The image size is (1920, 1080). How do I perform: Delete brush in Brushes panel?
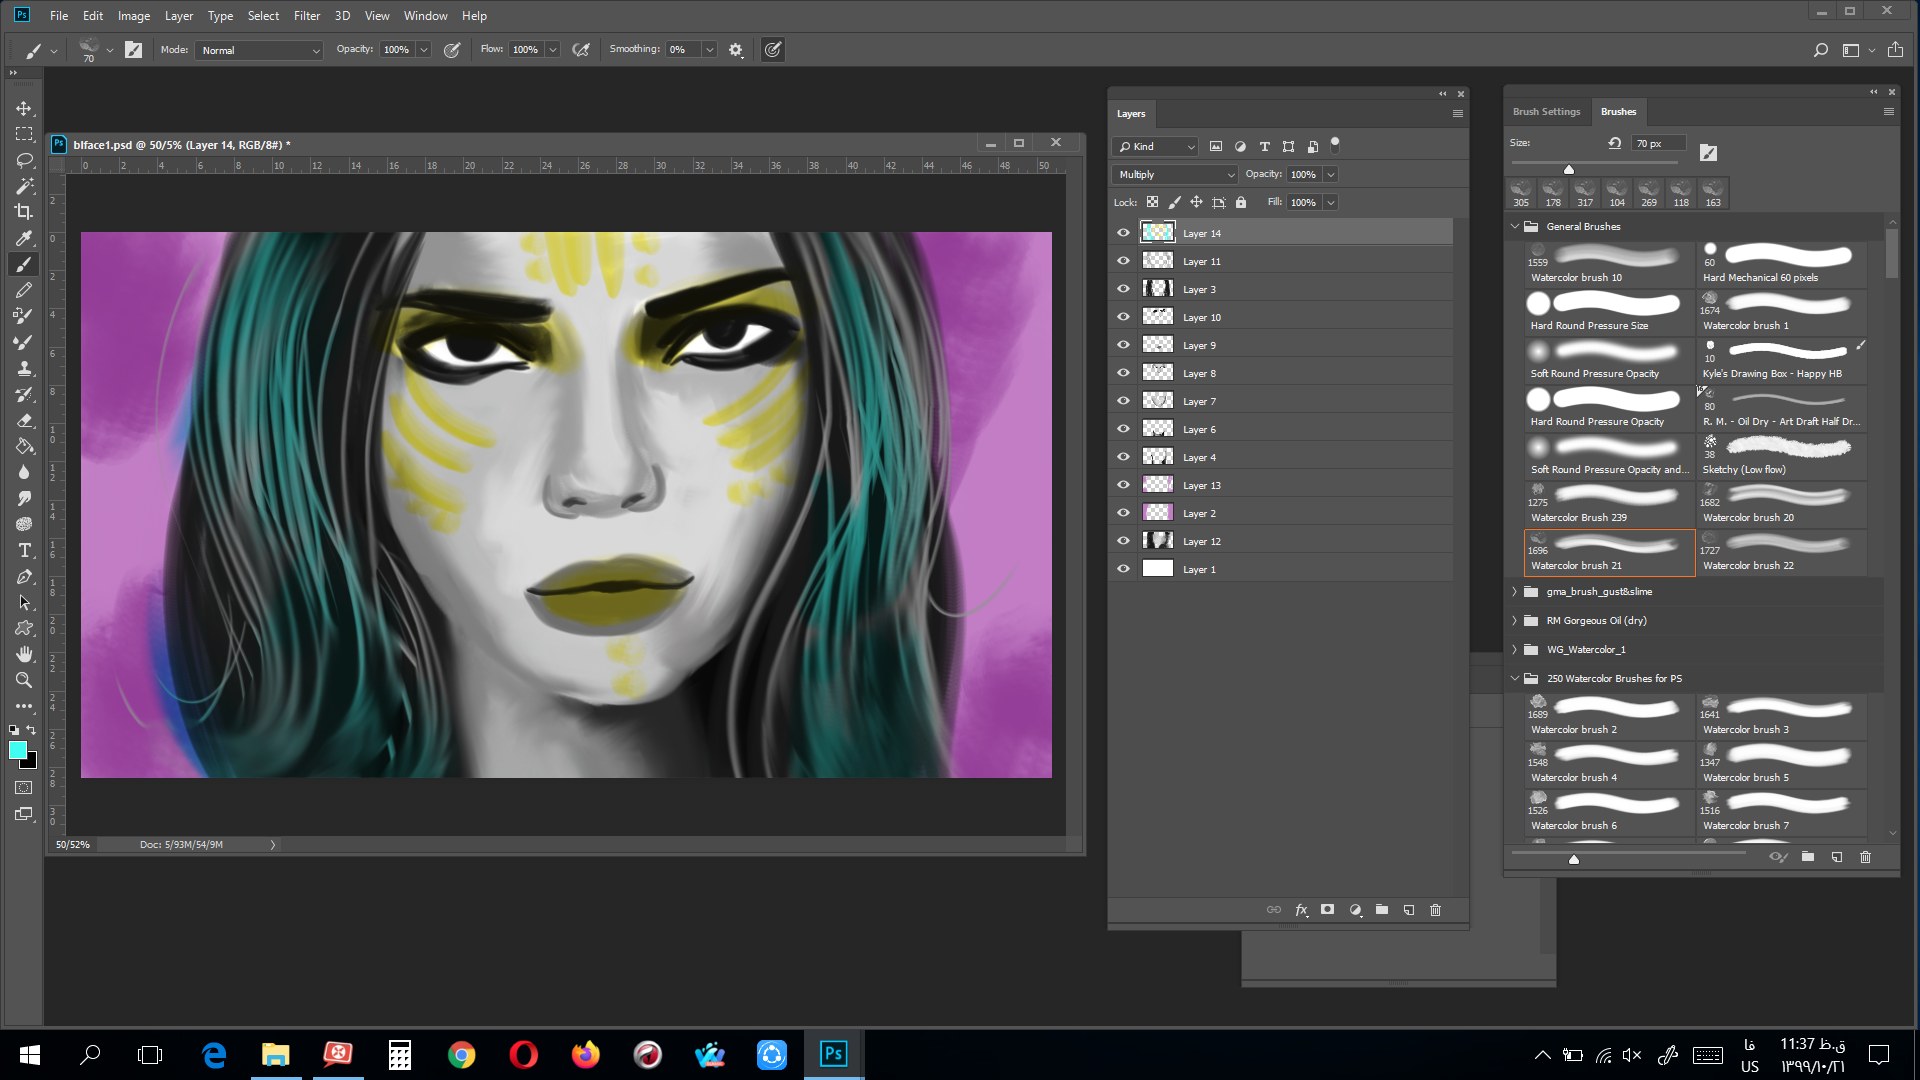pyautogui.click(x=1865, y=857)
